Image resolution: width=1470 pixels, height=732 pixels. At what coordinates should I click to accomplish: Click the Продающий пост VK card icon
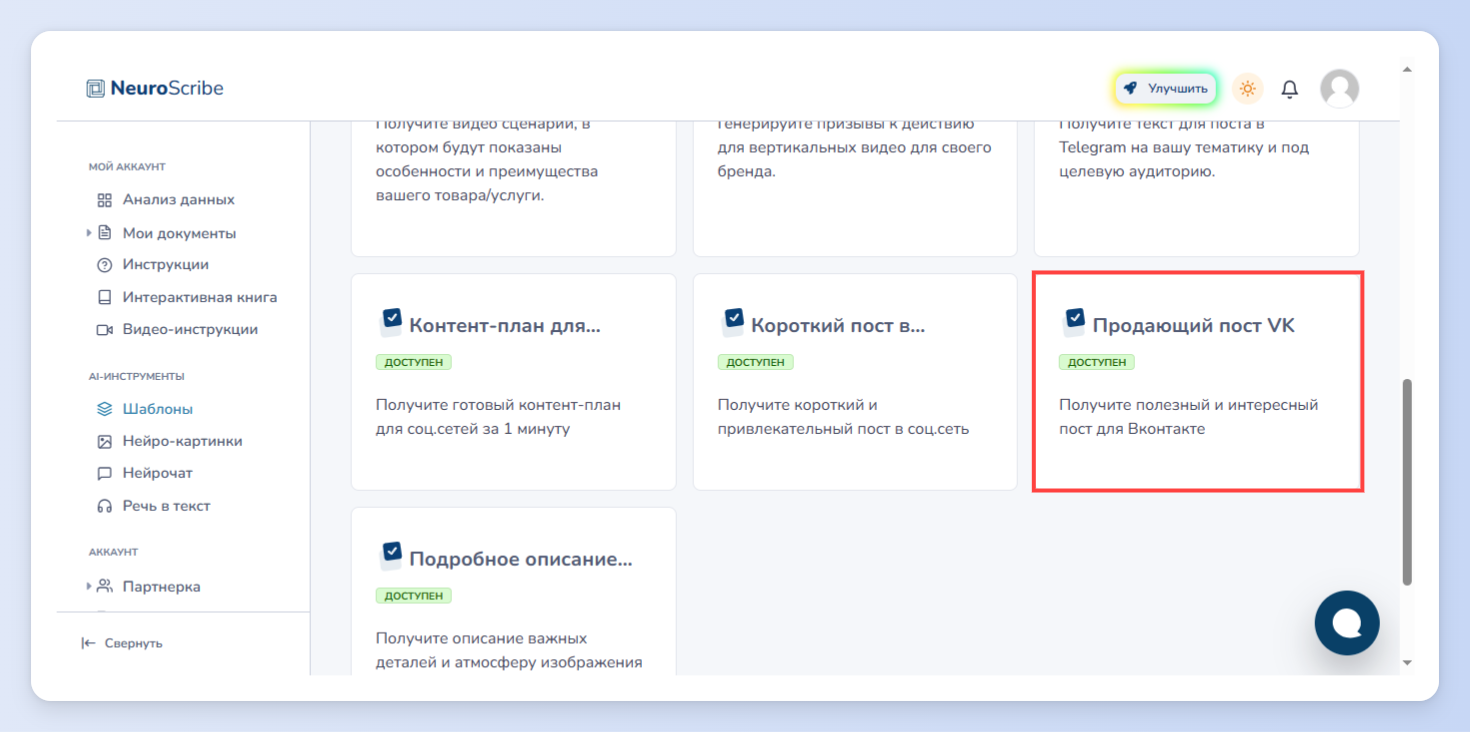point(1074,322)
